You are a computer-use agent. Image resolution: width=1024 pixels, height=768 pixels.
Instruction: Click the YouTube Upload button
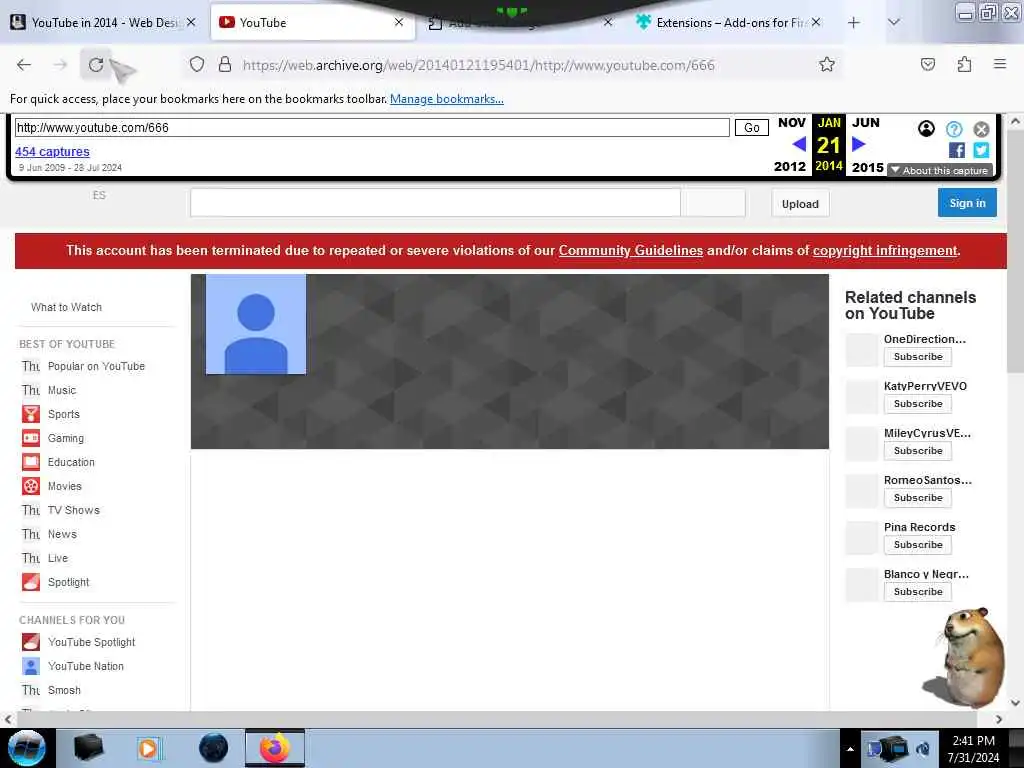point(800,204)
